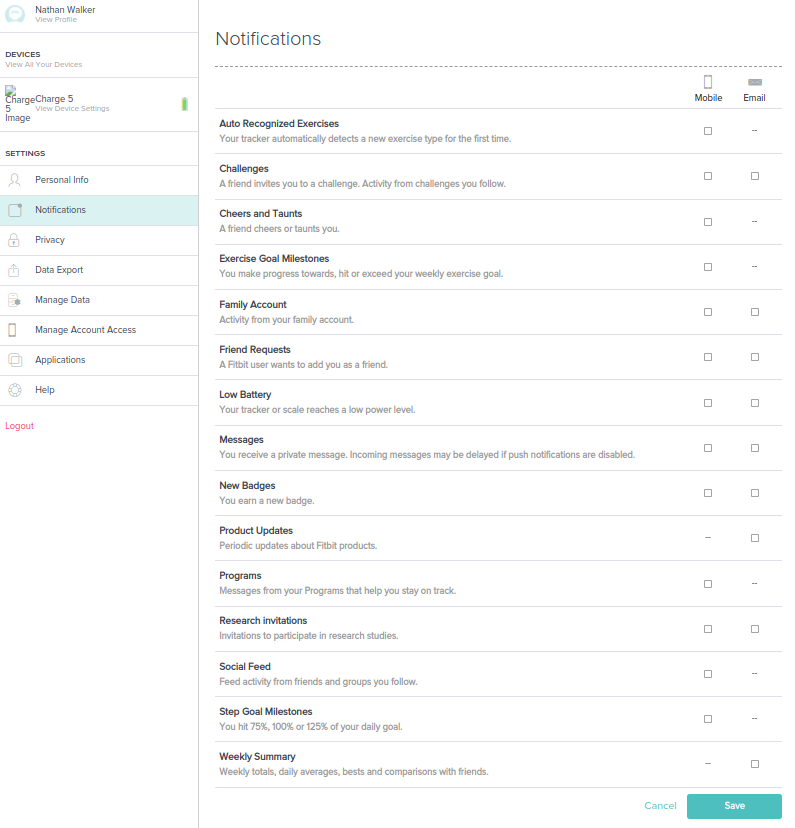Go to the Data Export section
The height and width of the screenshot is (828, 795).
[x=99, y=270]
